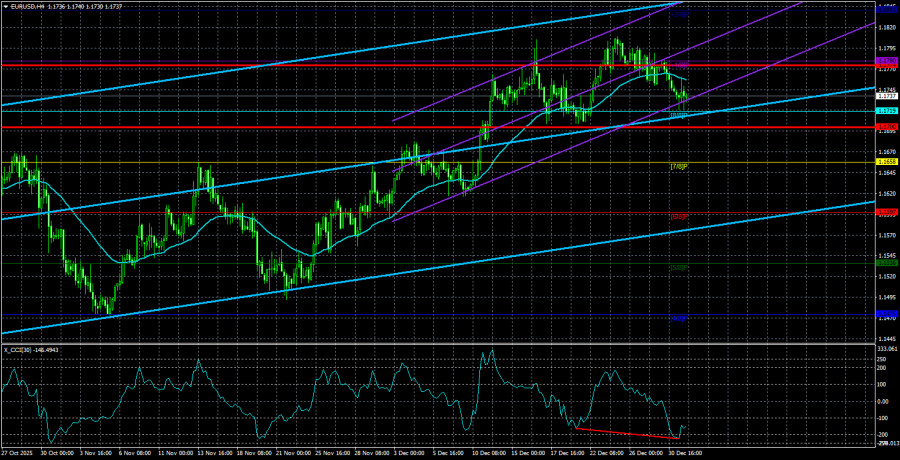Select the 30 Dec 16:00 time label
The image size is (900, 460).
click(x=687, y=452)
